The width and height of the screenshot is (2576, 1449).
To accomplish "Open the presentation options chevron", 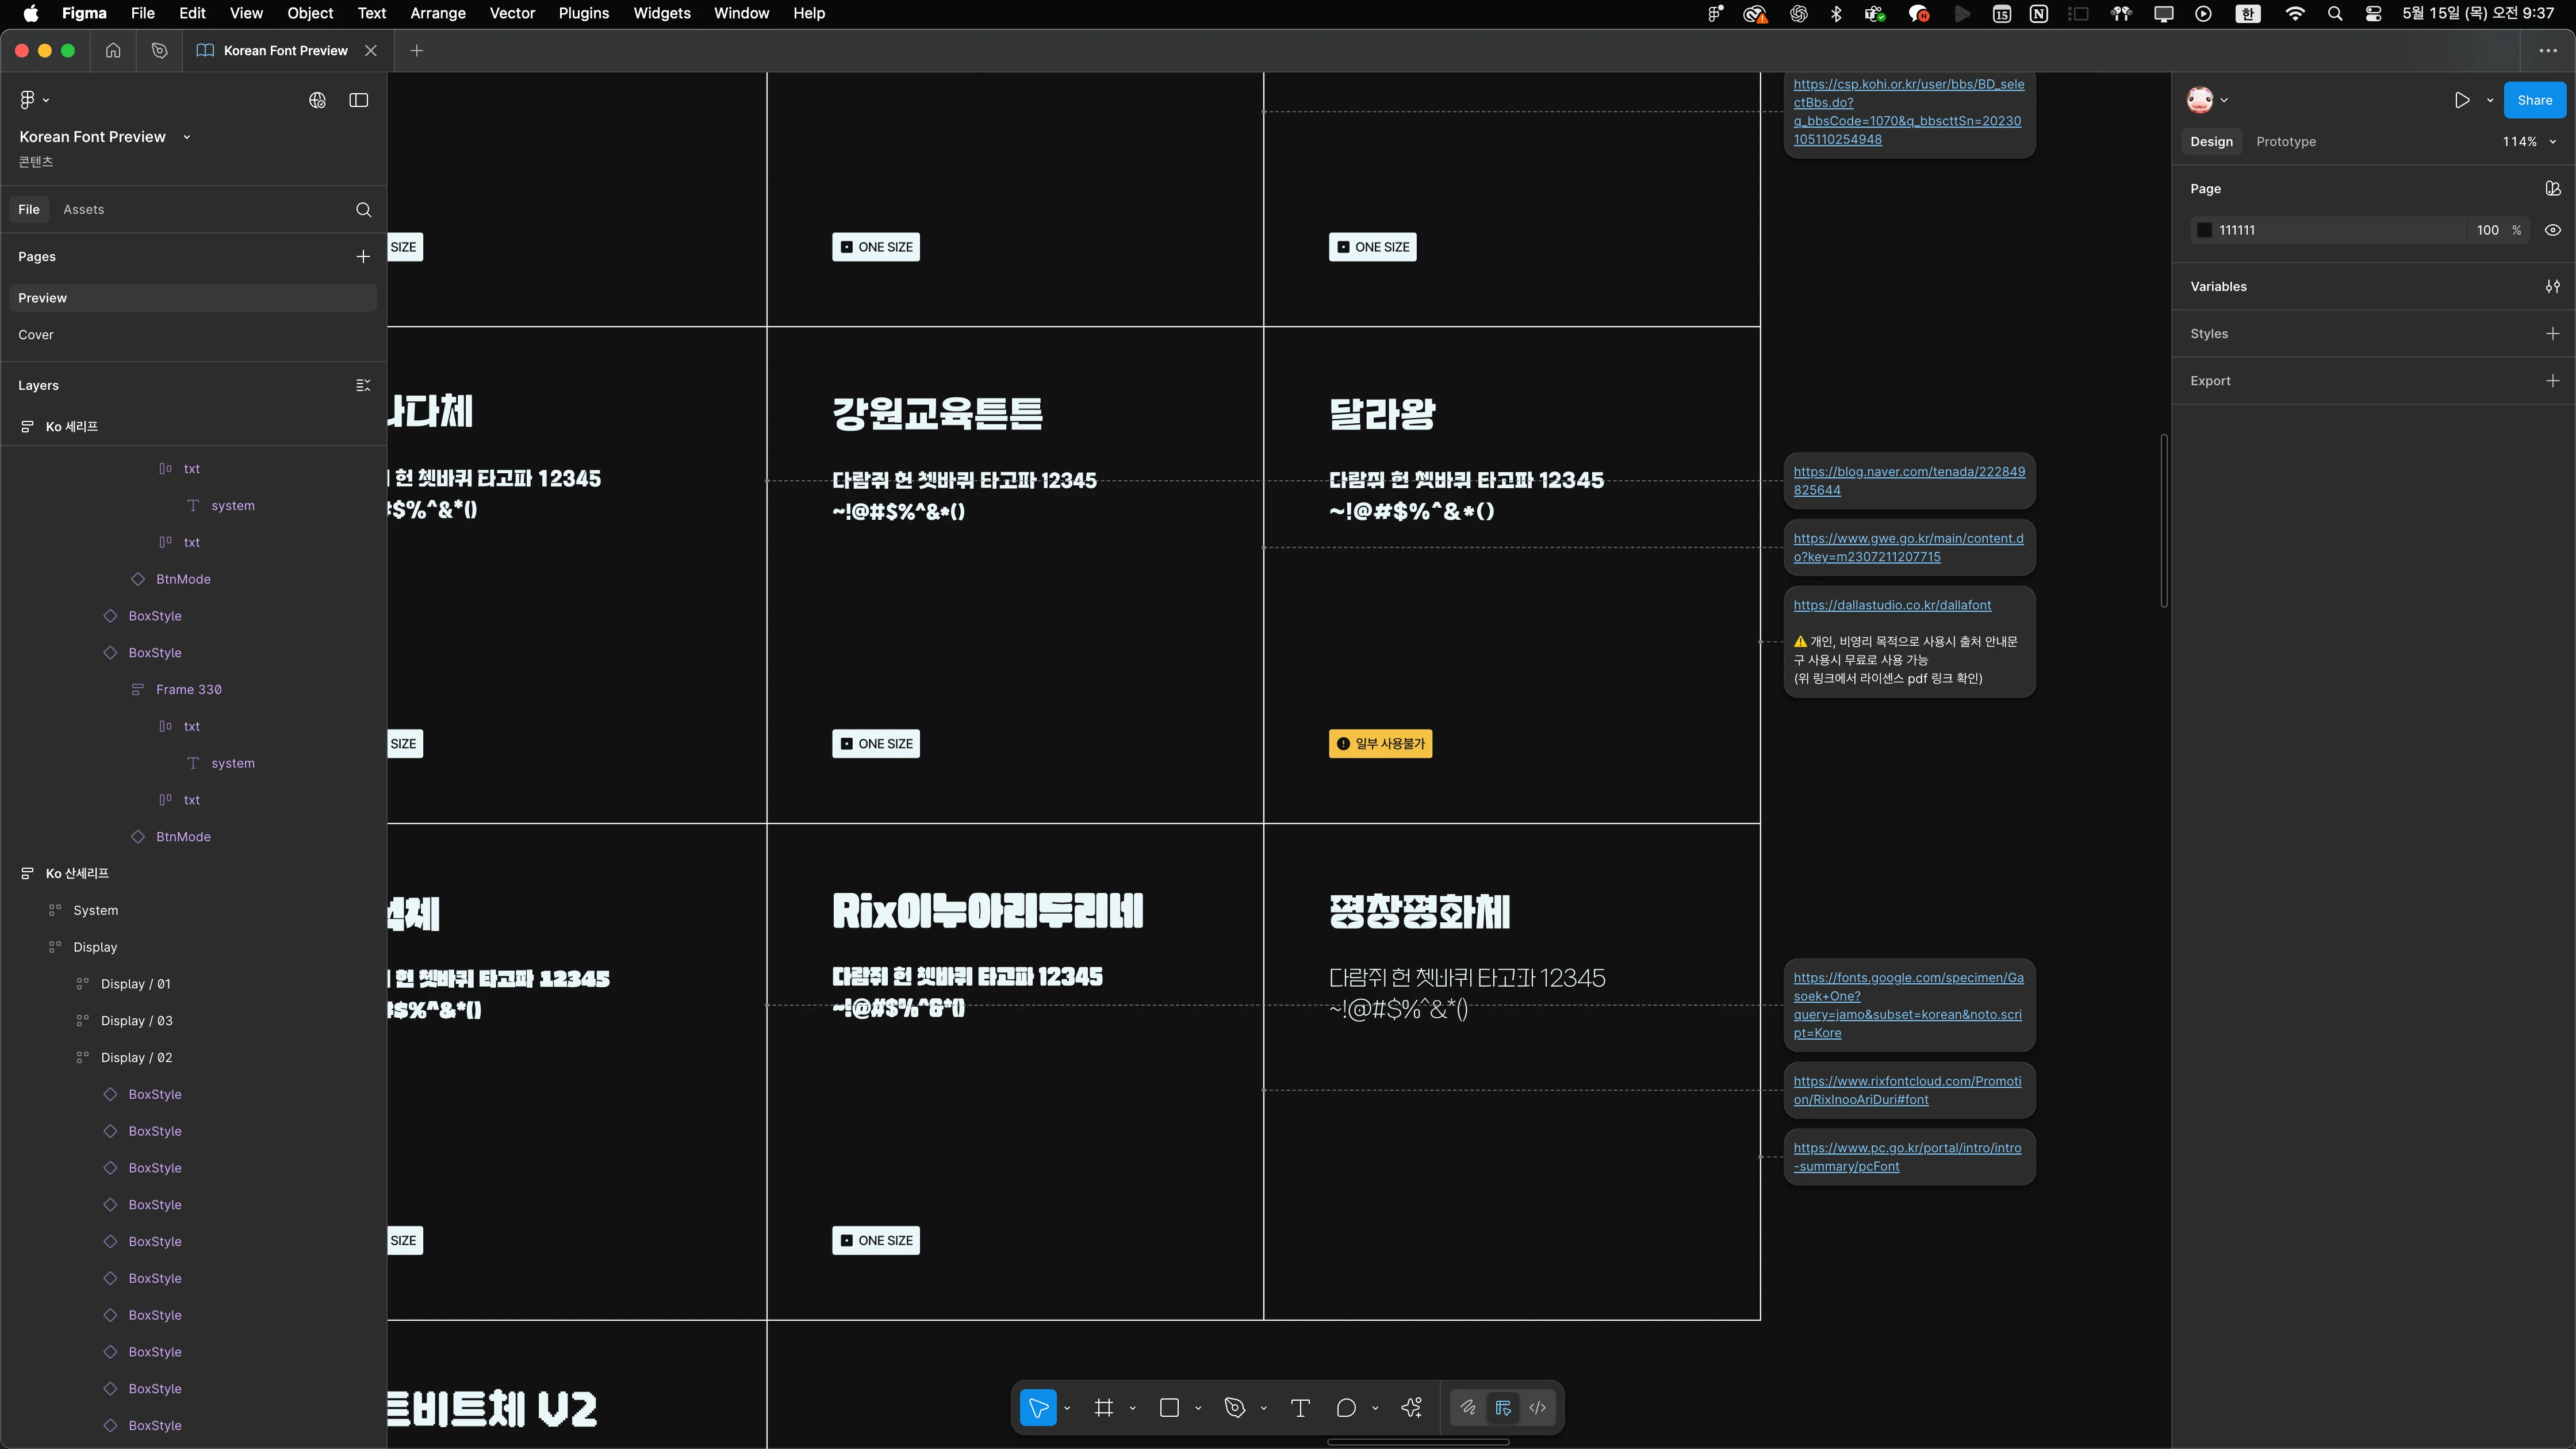I will coord(2490,100).
